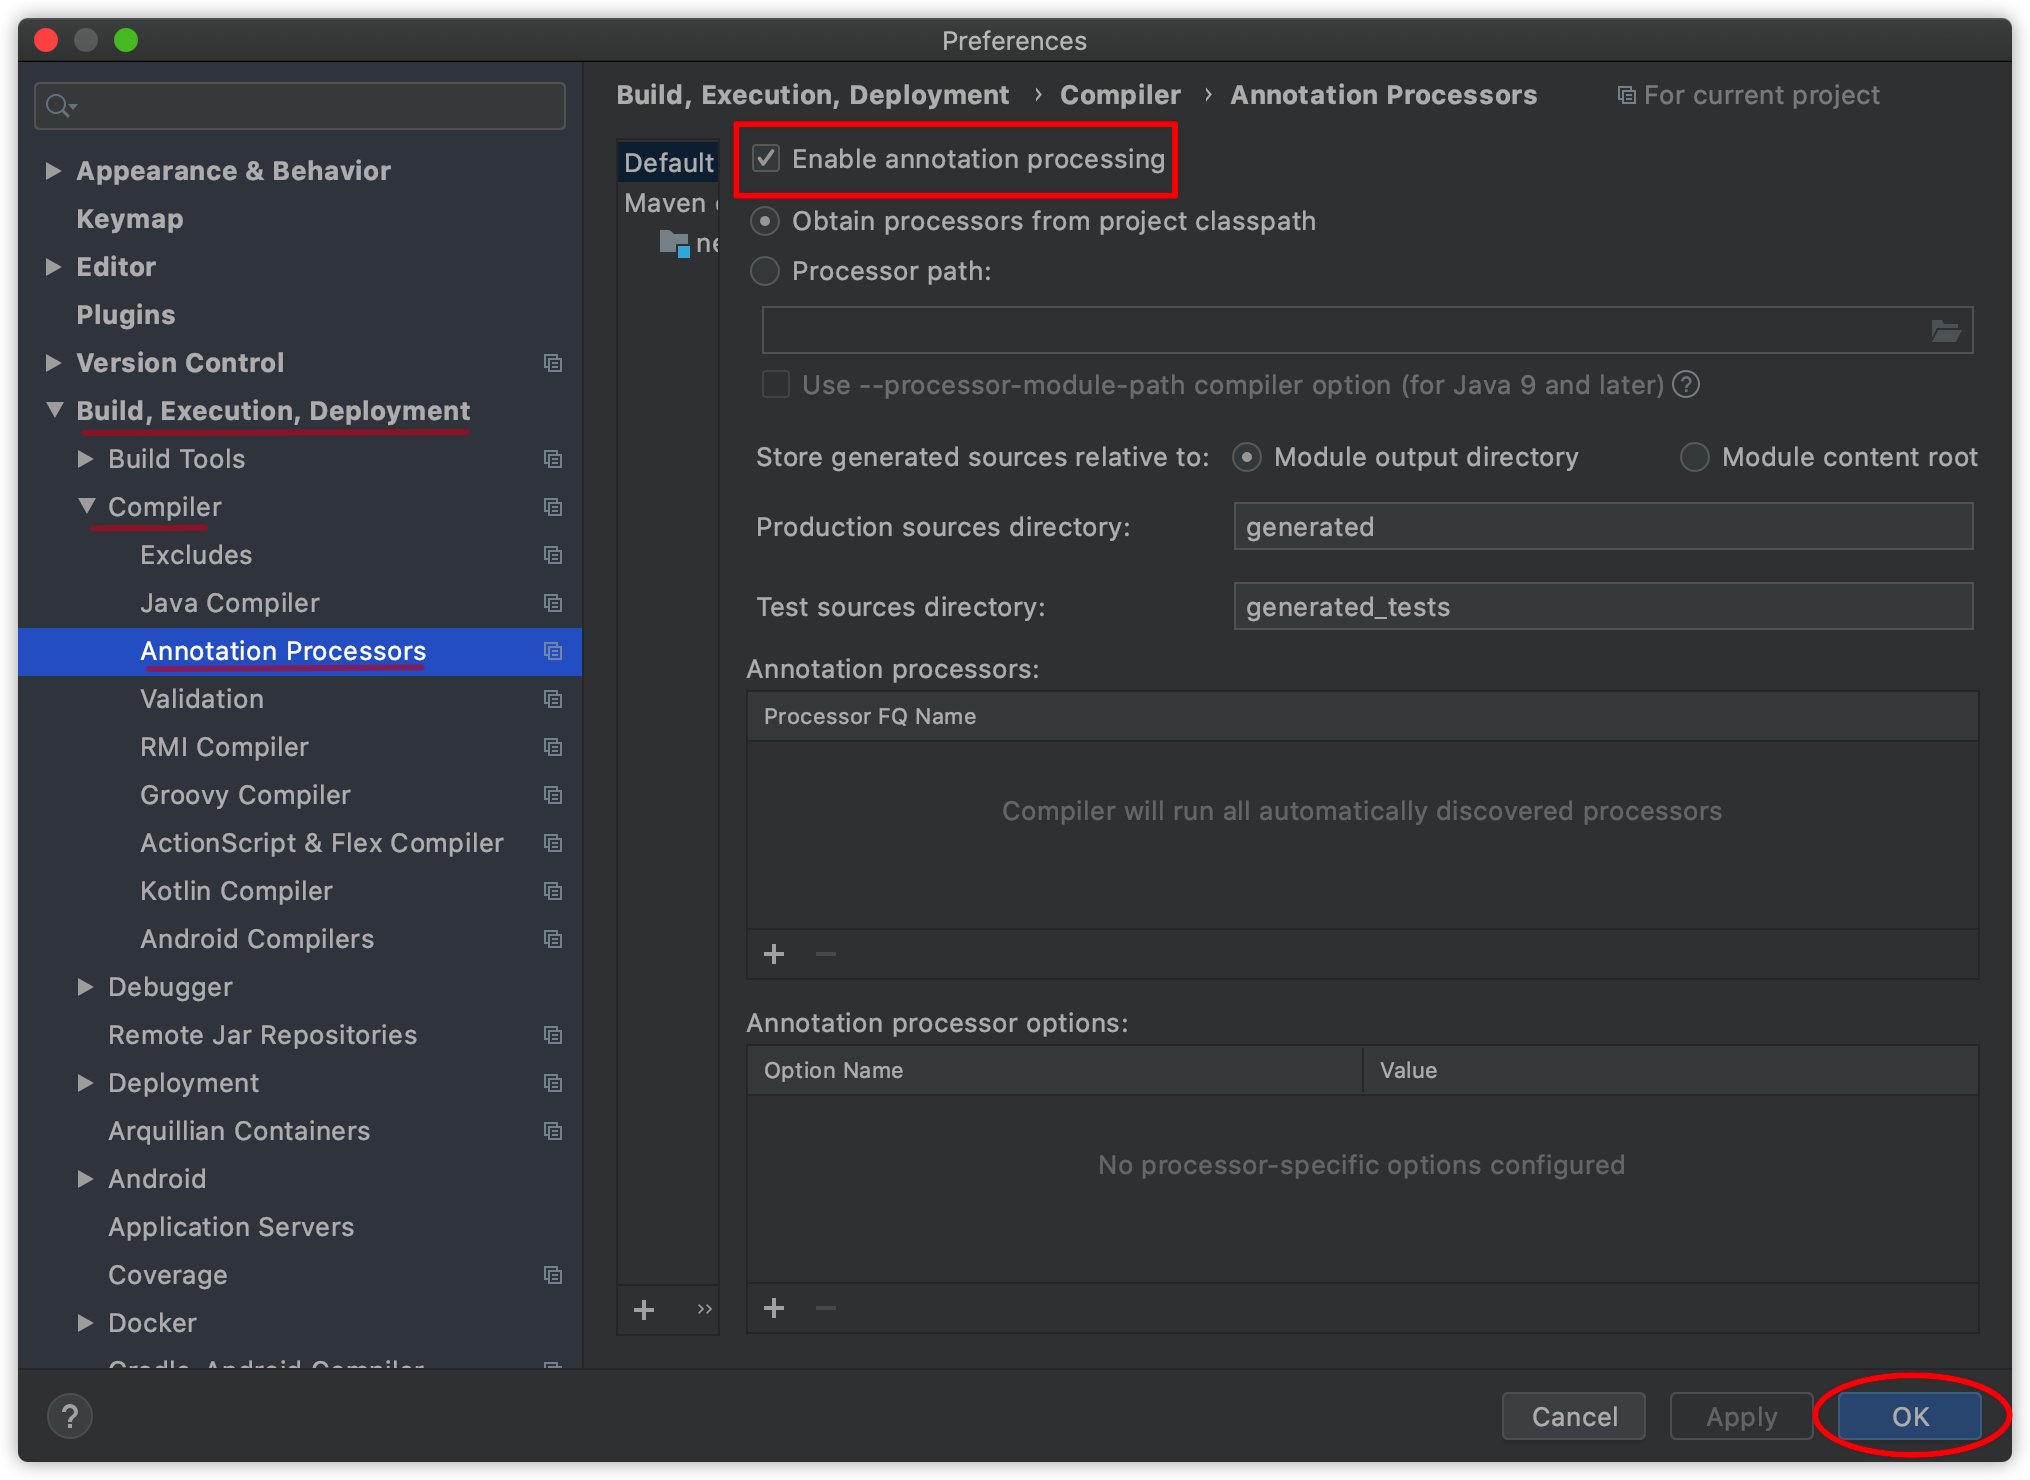
Task: Expand Appearance & Behavior section
Action: (53, 171)
